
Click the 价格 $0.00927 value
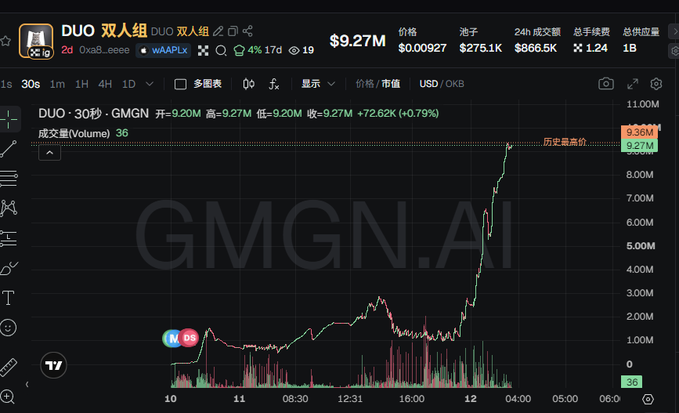(x=422, y=40)
